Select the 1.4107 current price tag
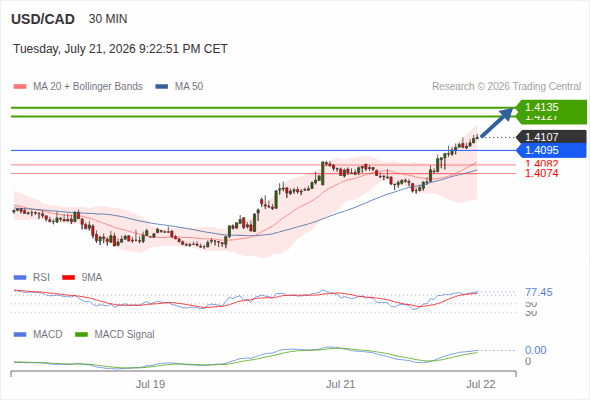590x400 pixels. [x=551, y=137]
